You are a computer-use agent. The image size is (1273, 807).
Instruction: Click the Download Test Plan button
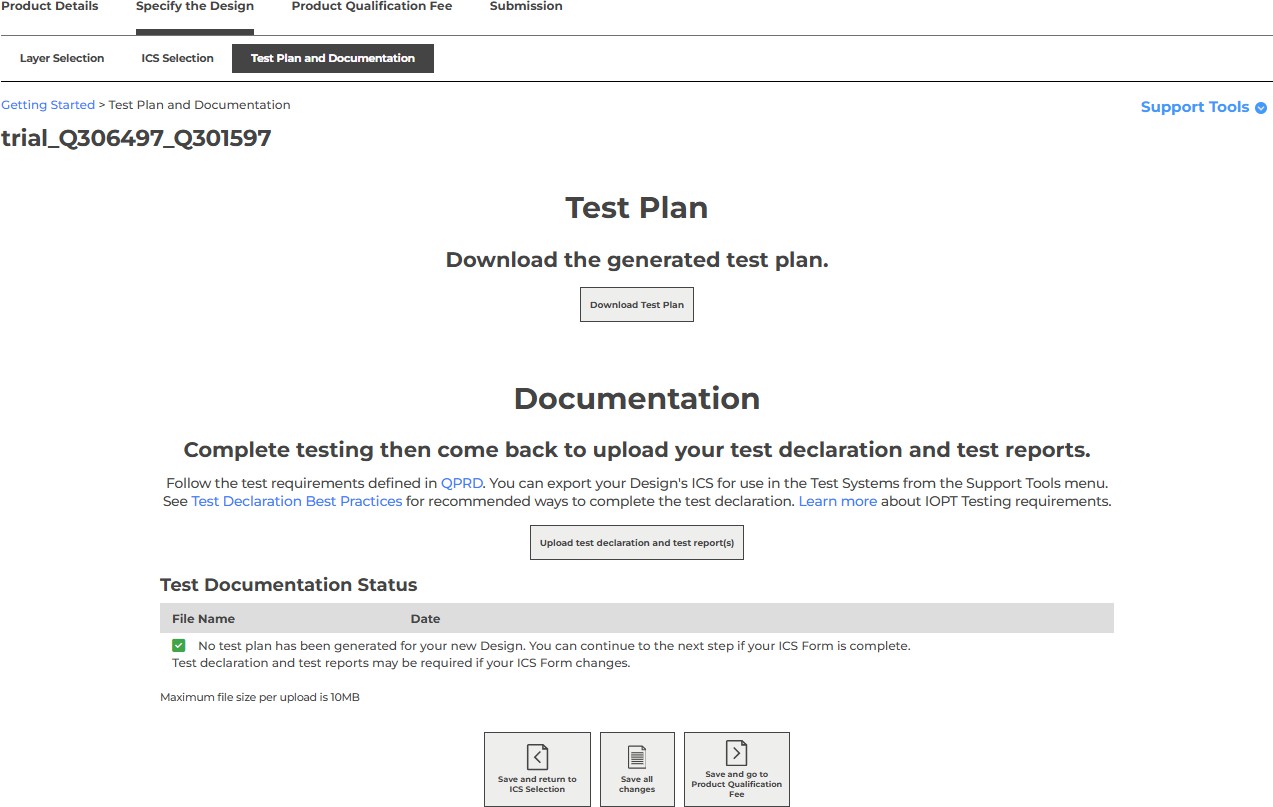pyautogui.click(x=637, y=305)
